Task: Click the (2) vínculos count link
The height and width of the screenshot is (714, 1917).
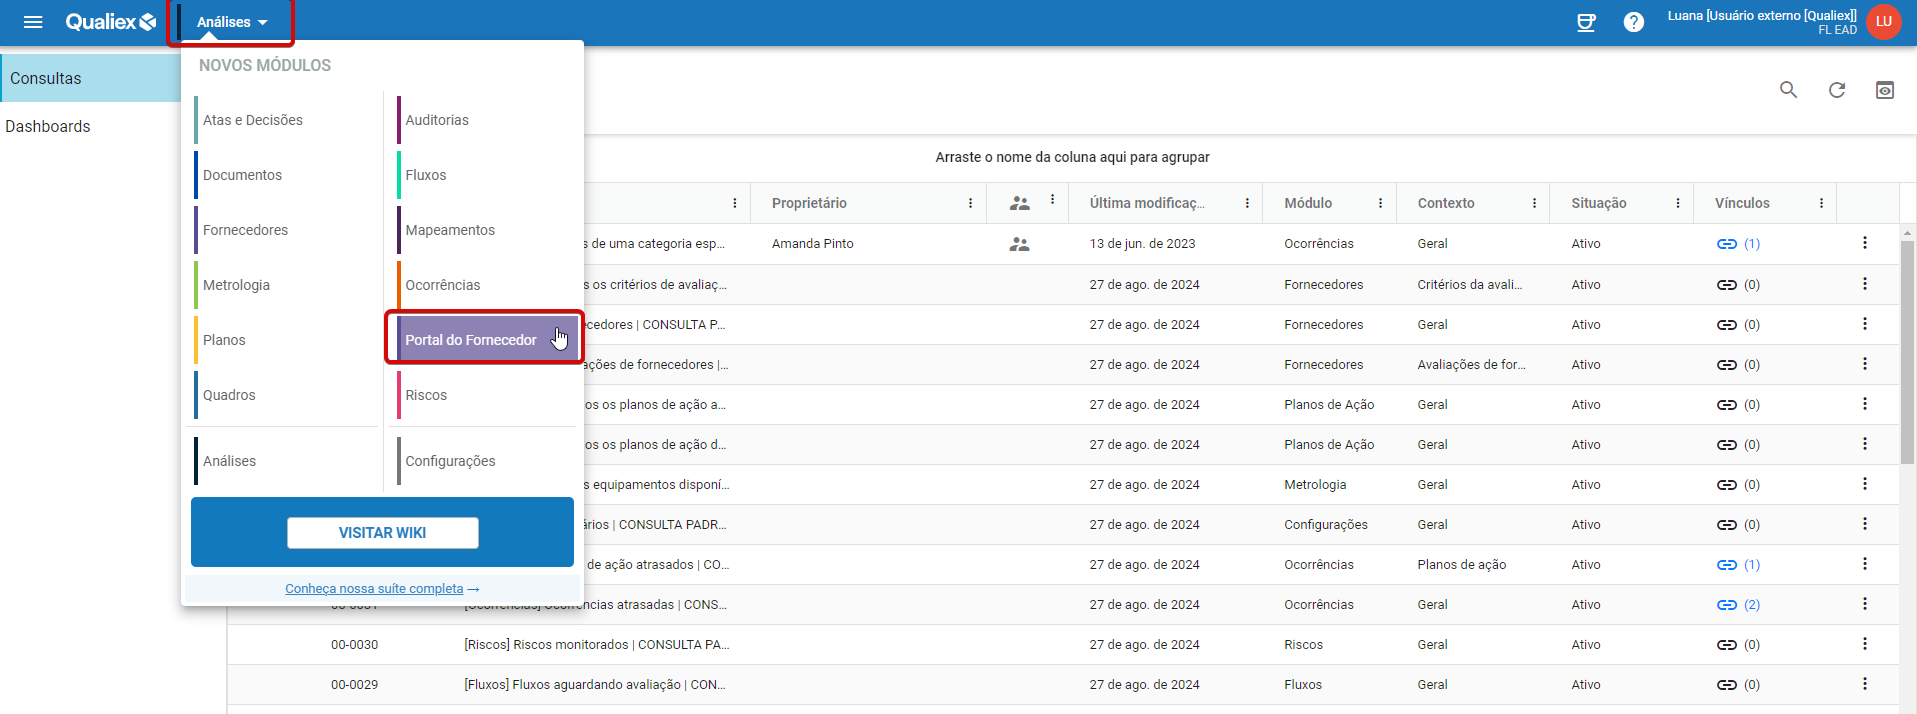Action: pos(1752,605)
